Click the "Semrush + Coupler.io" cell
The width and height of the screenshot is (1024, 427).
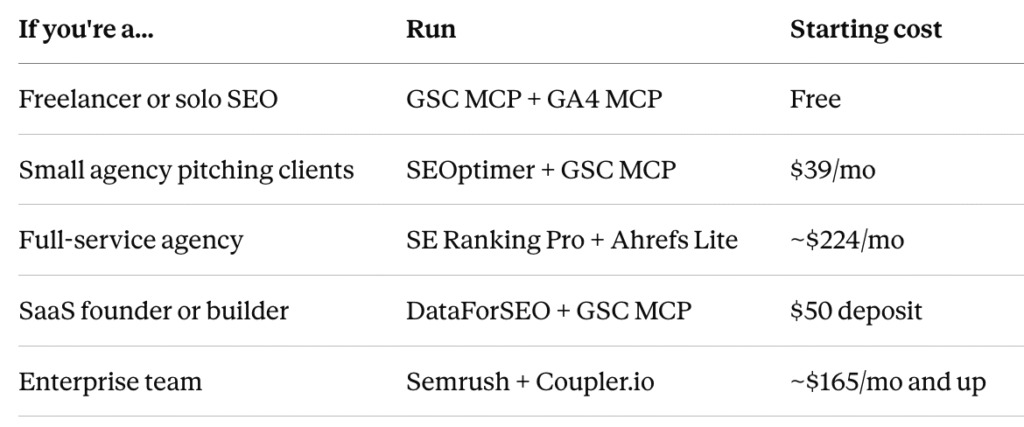click(530, 382)
